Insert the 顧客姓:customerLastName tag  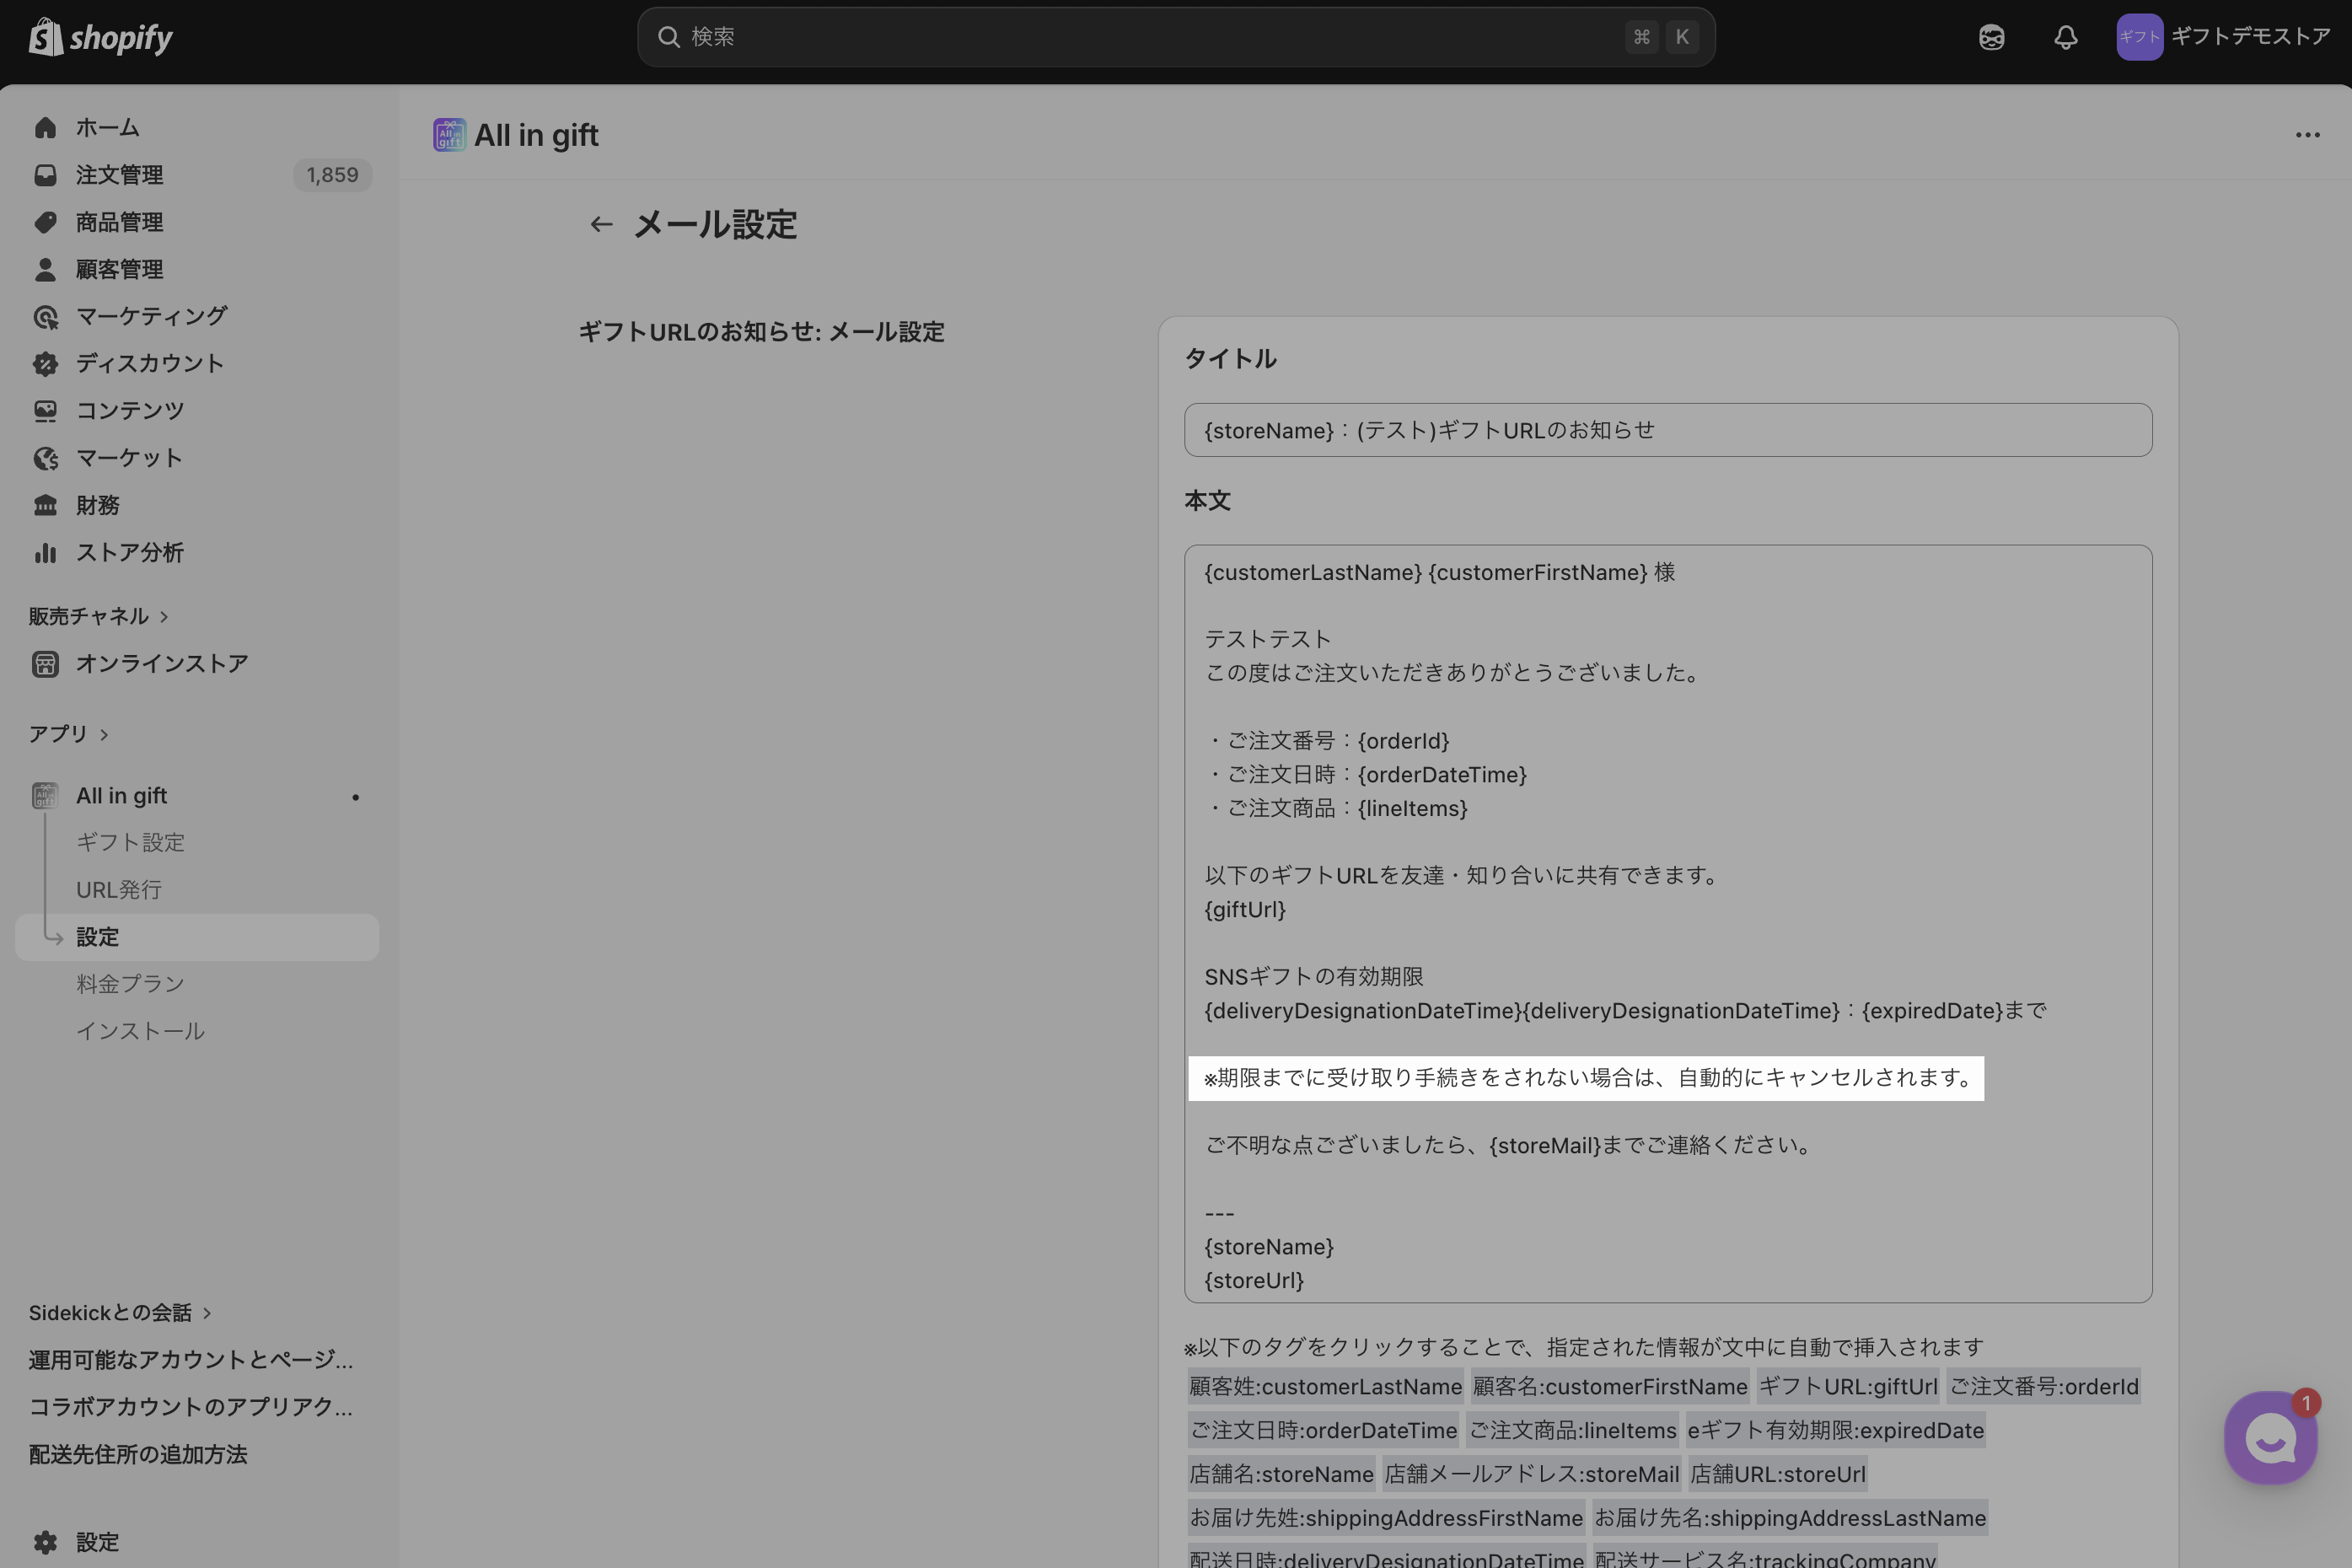[1325, 1386]
